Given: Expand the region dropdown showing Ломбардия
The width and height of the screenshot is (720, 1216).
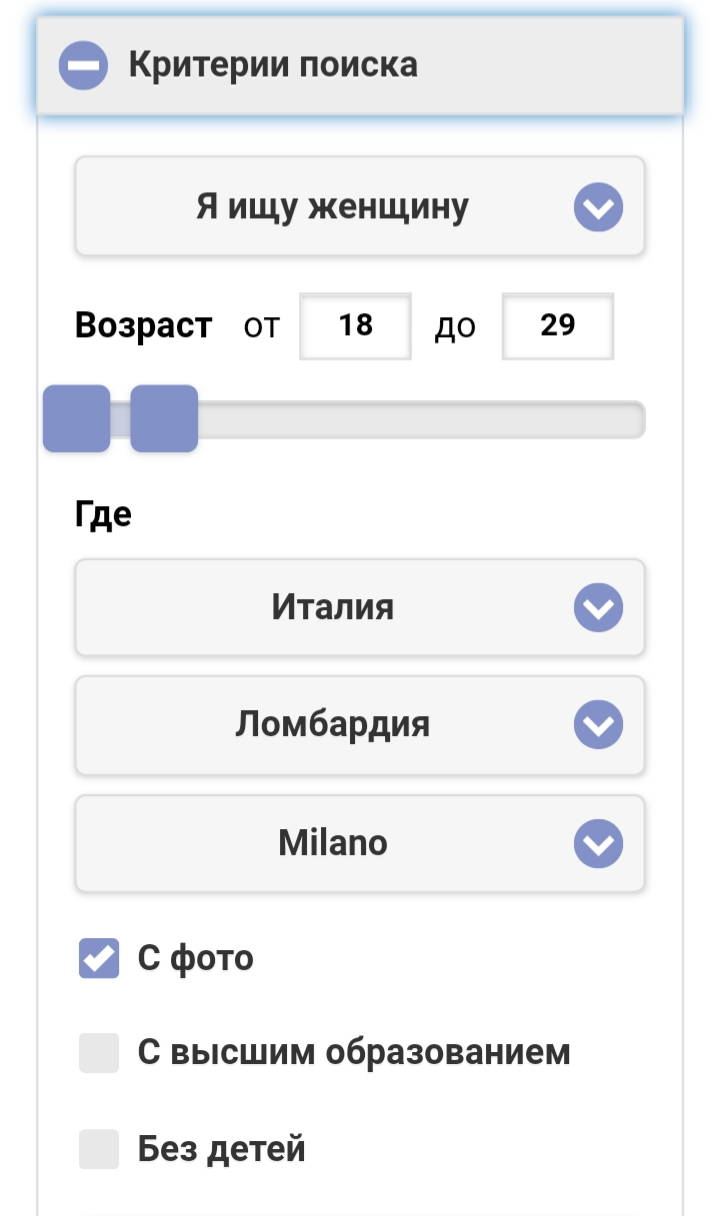Looking at the screenshot, I should coord(332,724).
